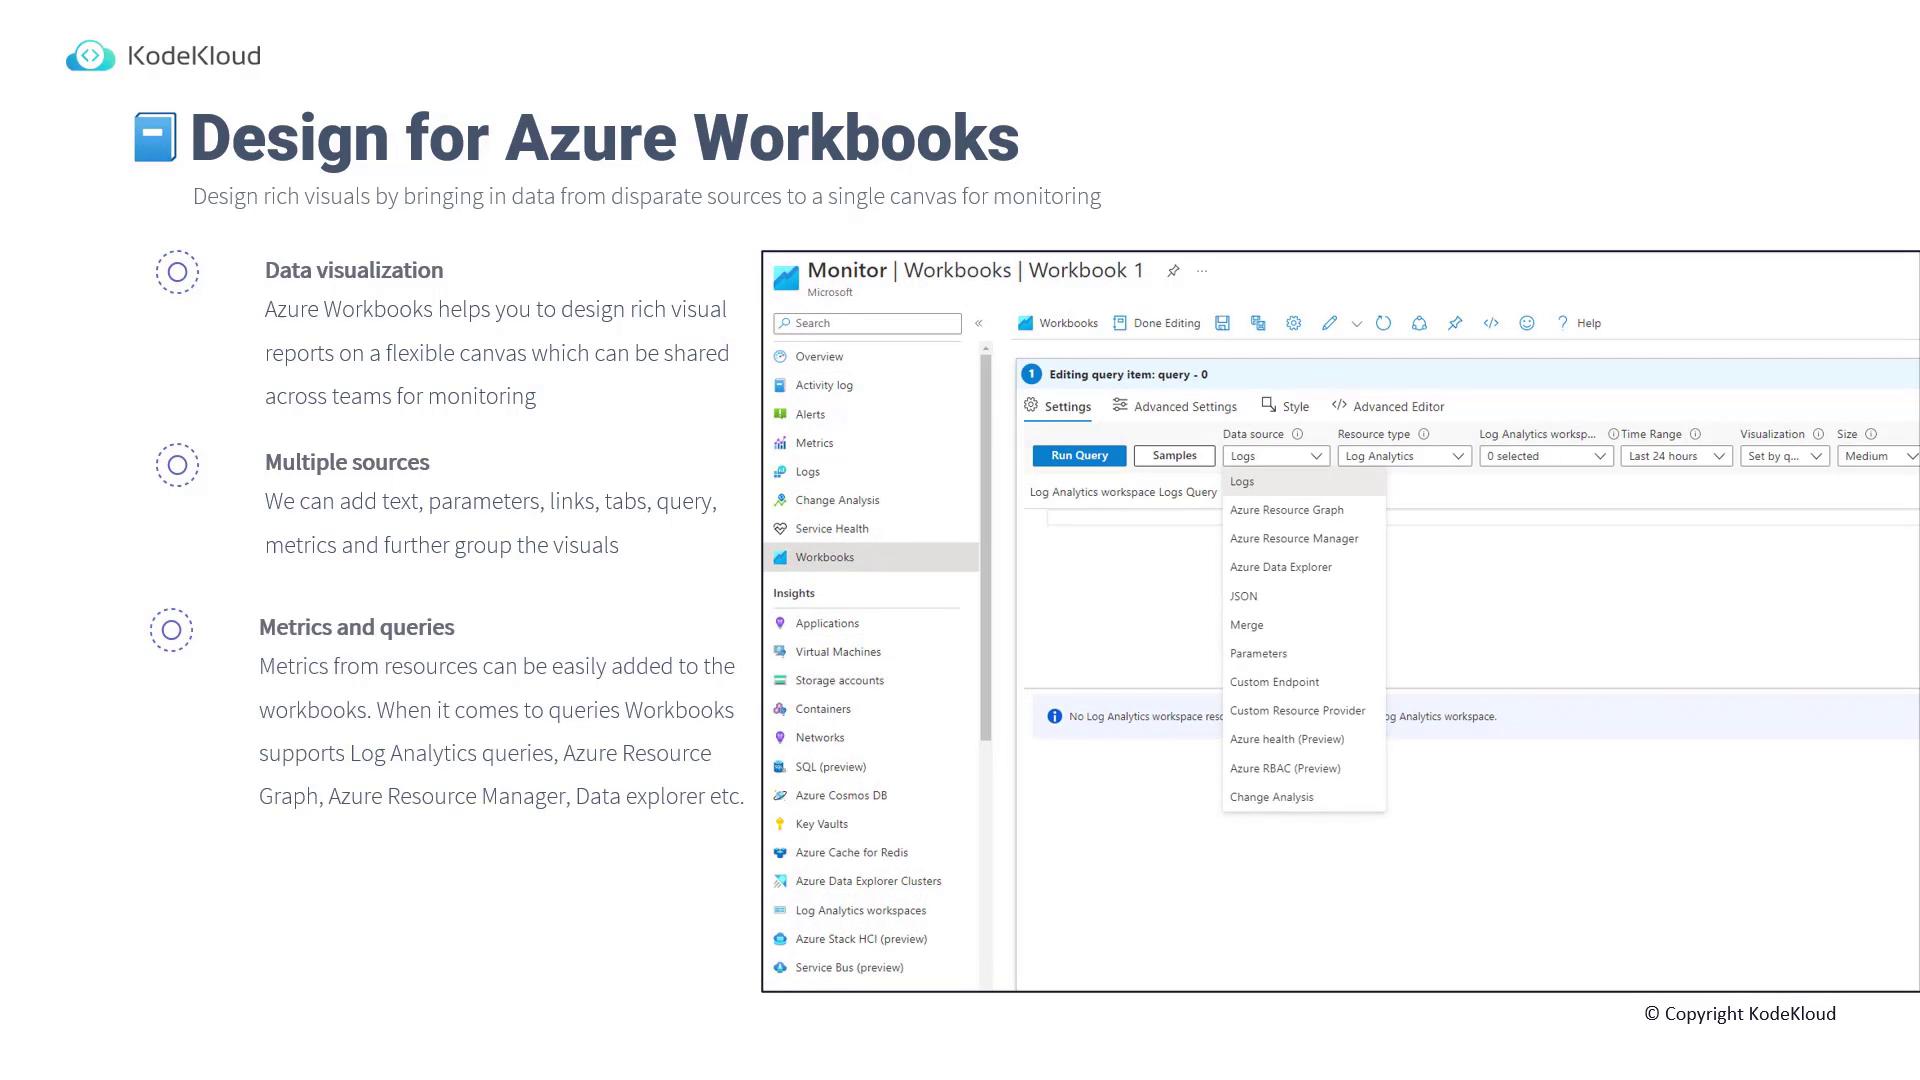
Task: Select Azure Resource Graph data source
Action: tap(1286, 510)
